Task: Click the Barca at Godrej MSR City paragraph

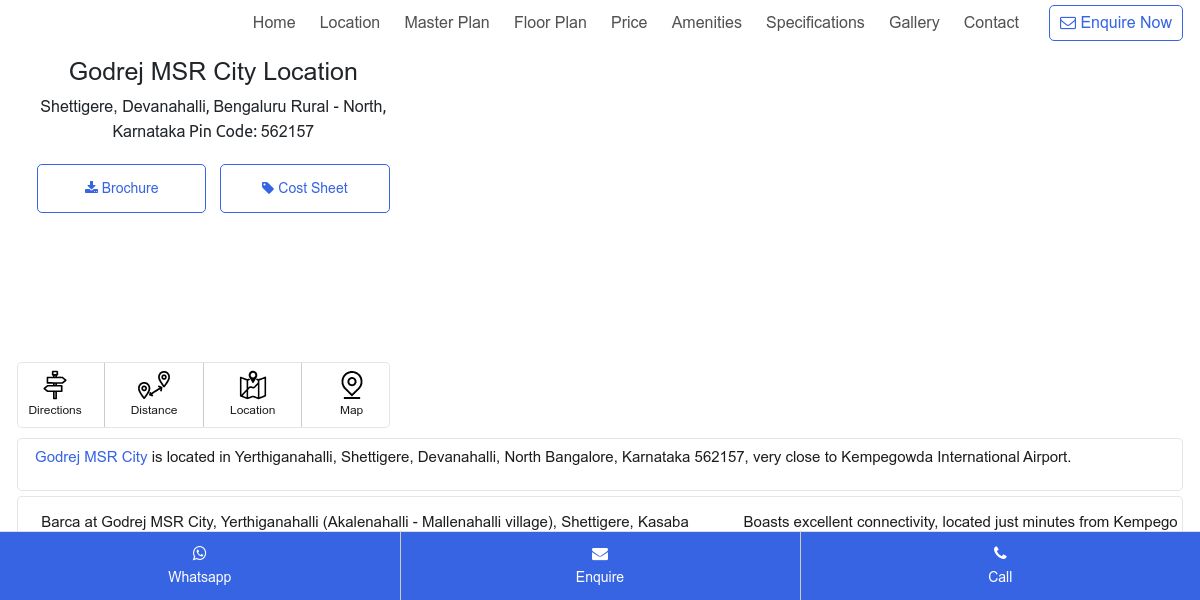Action: 365,522
